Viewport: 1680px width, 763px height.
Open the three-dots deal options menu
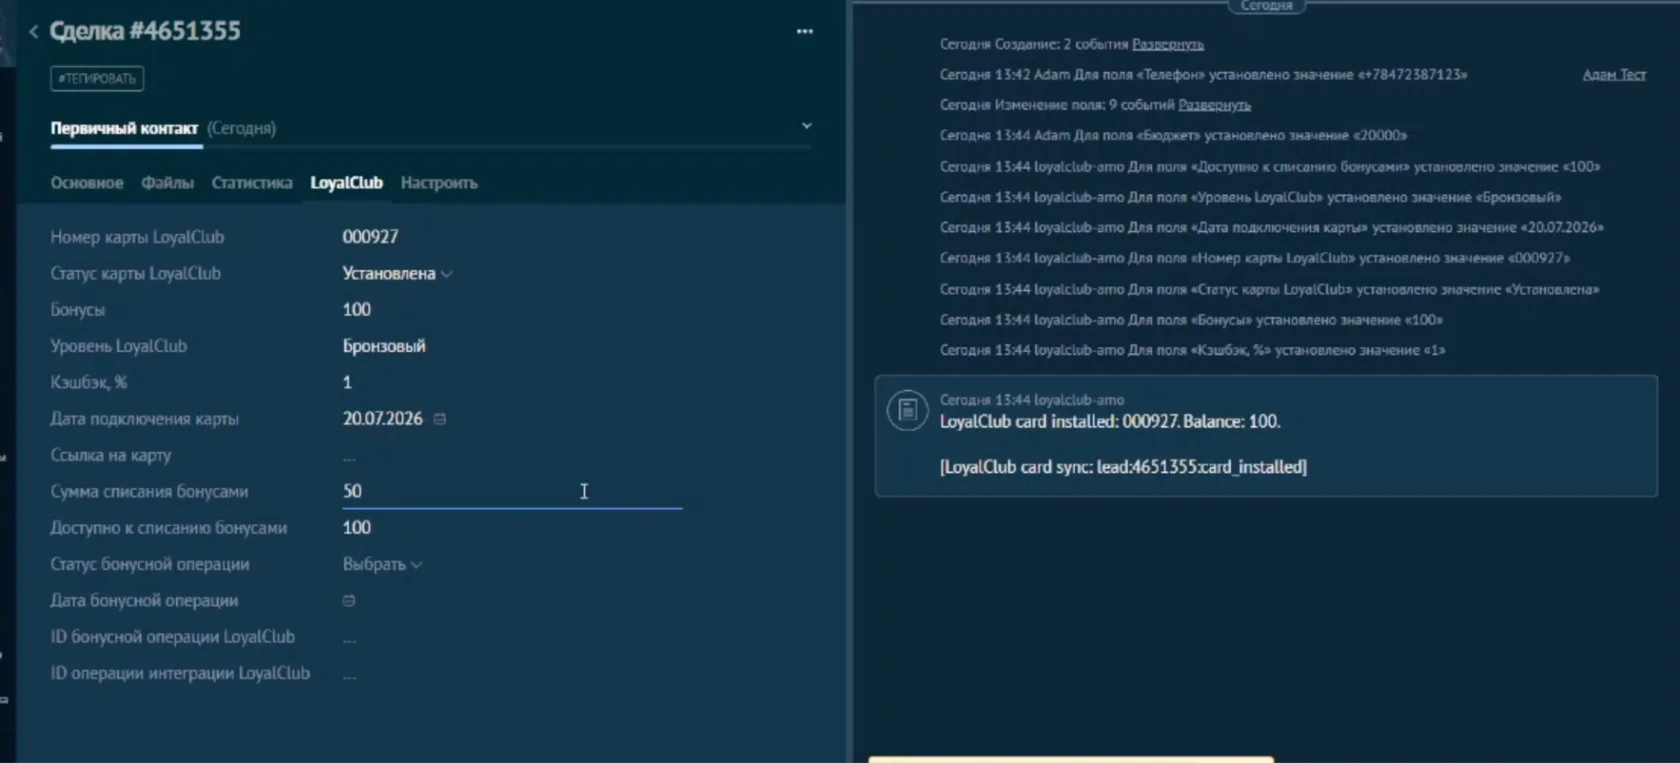click(x=805, y=31)
